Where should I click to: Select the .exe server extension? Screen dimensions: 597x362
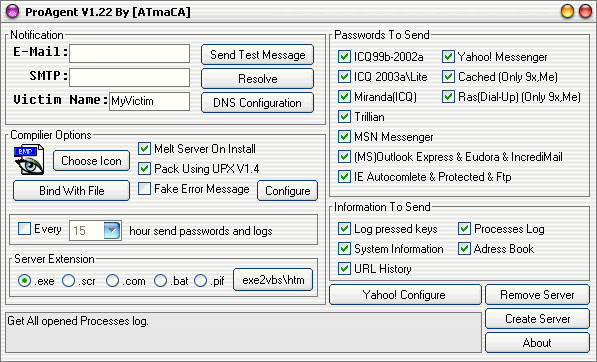24,281
